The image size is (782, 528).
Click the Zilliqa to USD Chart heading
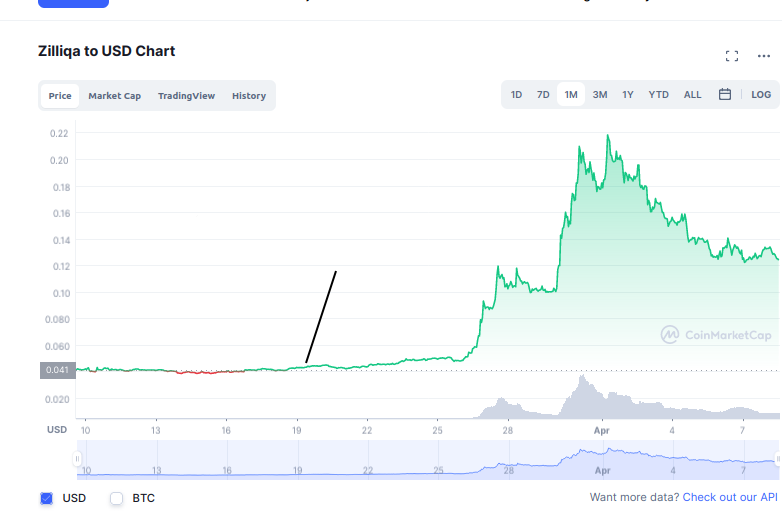tap(107, 51)
